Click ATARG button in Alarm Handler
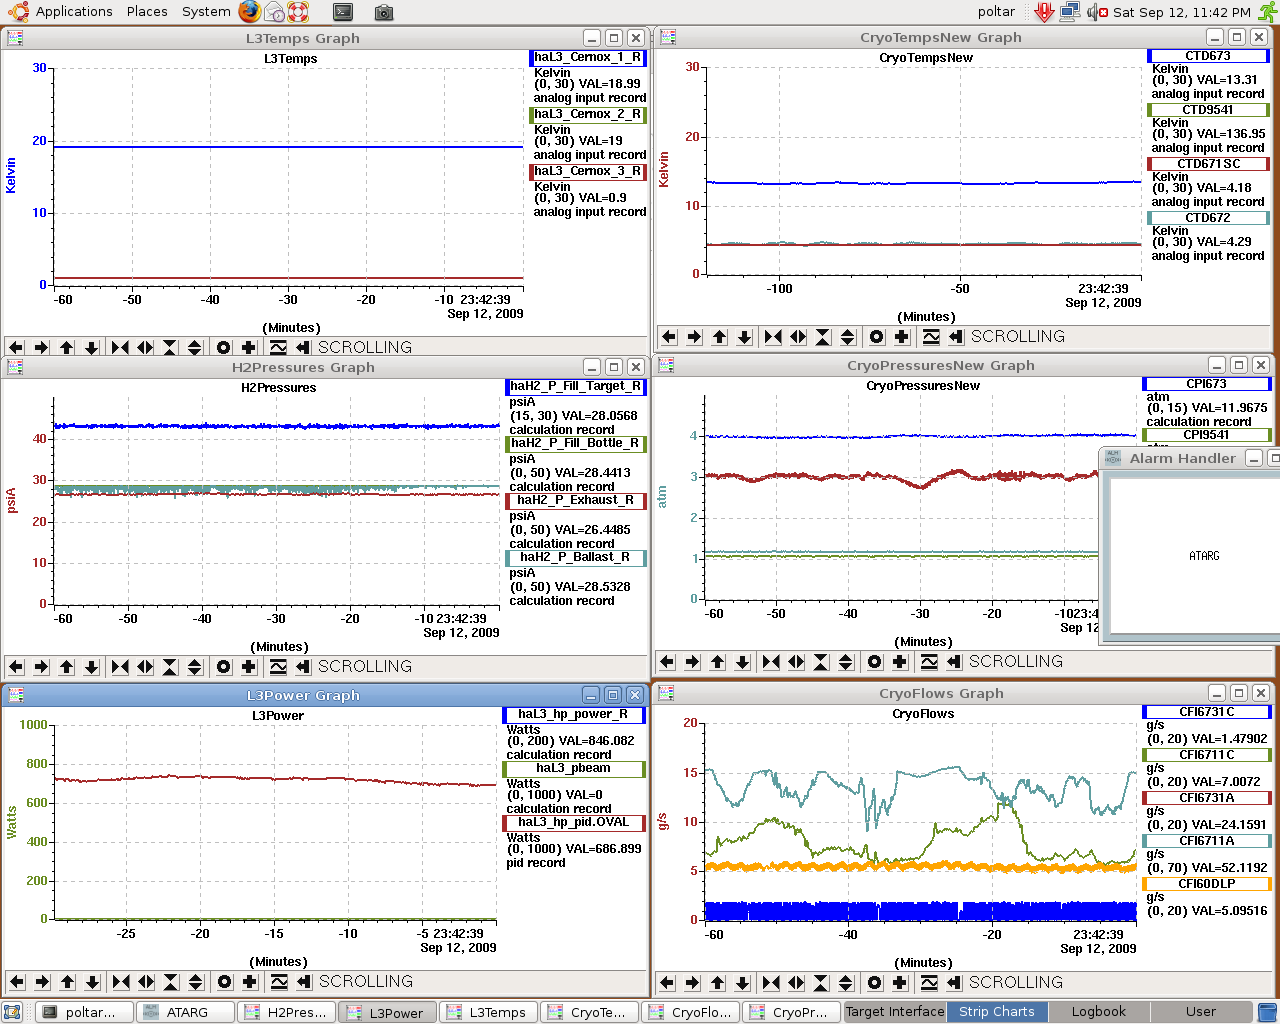The width and height of the screenshot is (1280, 1024). click(1204, 556)
